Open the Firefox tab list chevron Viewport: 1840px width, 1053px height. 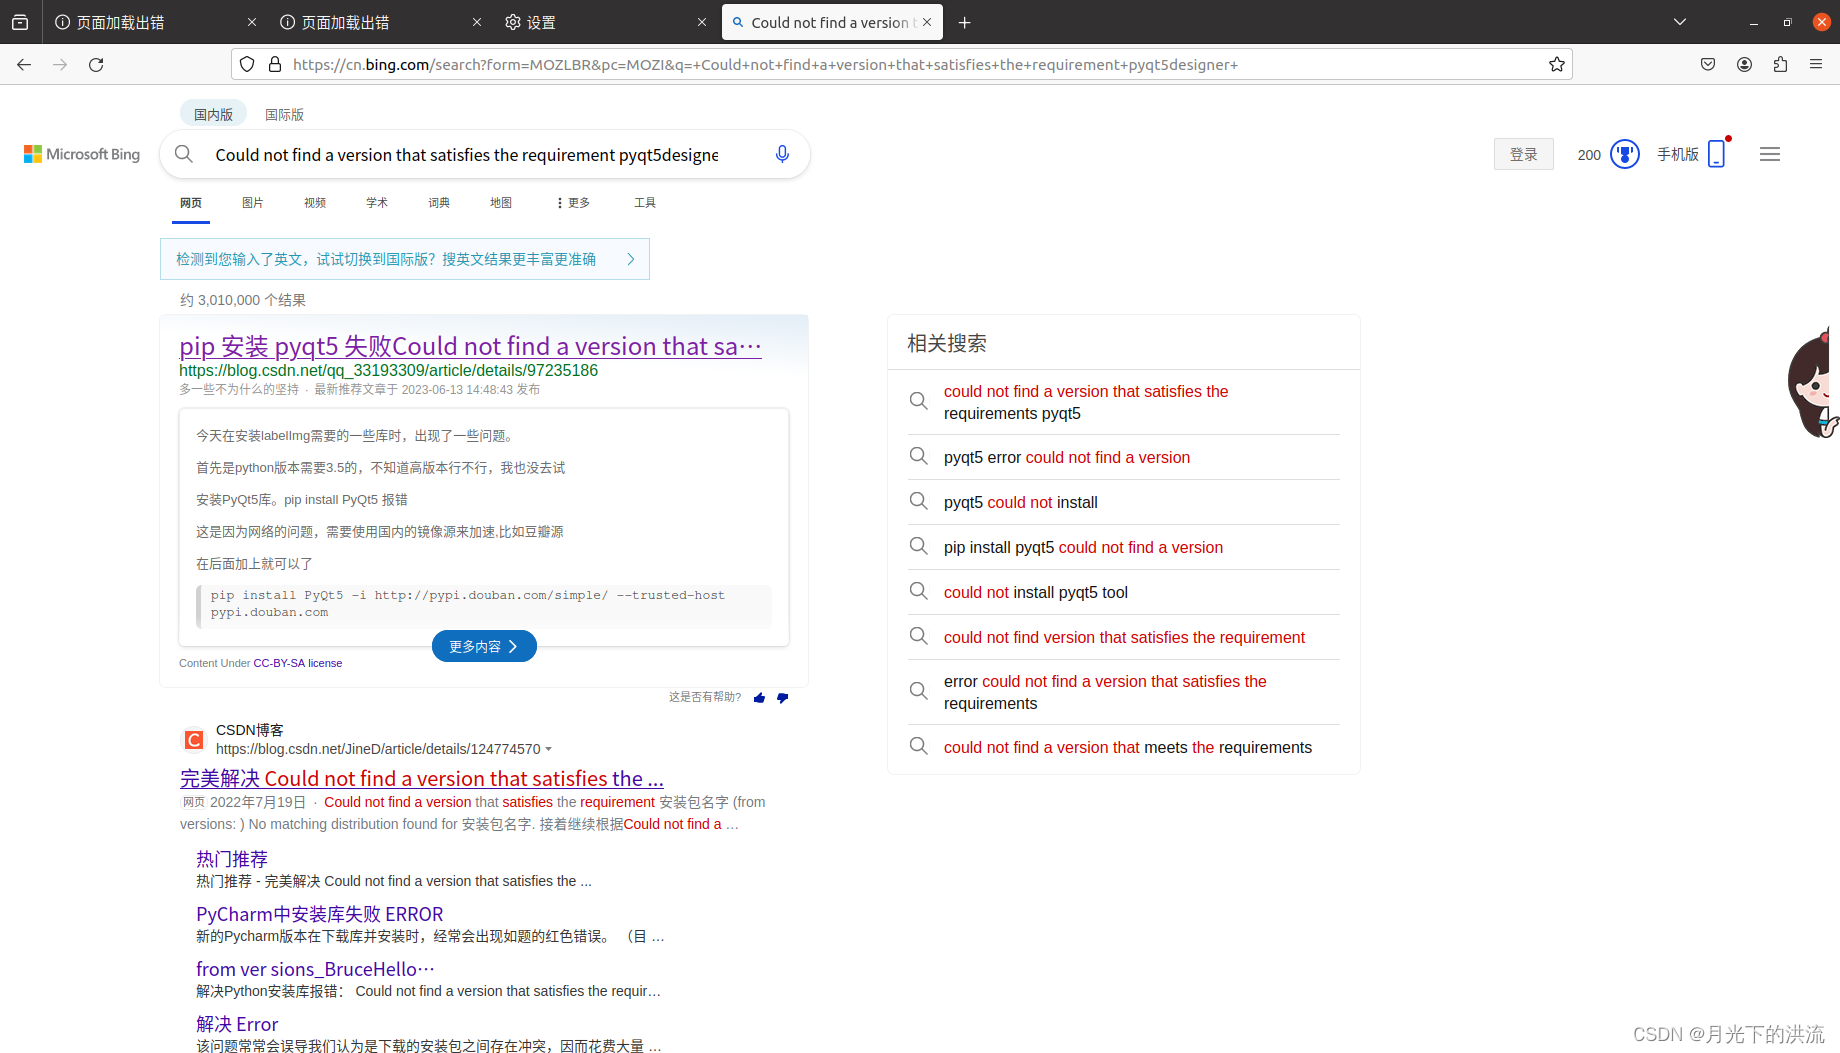pyautogui.click(x=1679, y=21)
